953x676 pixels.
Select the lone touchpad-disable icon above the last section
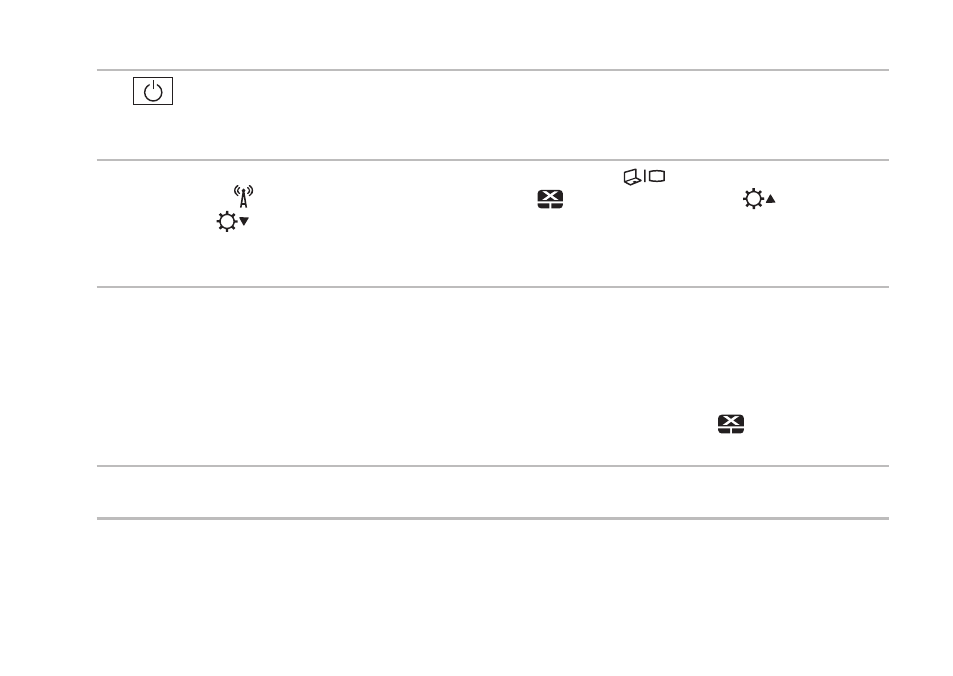(731, 424)
